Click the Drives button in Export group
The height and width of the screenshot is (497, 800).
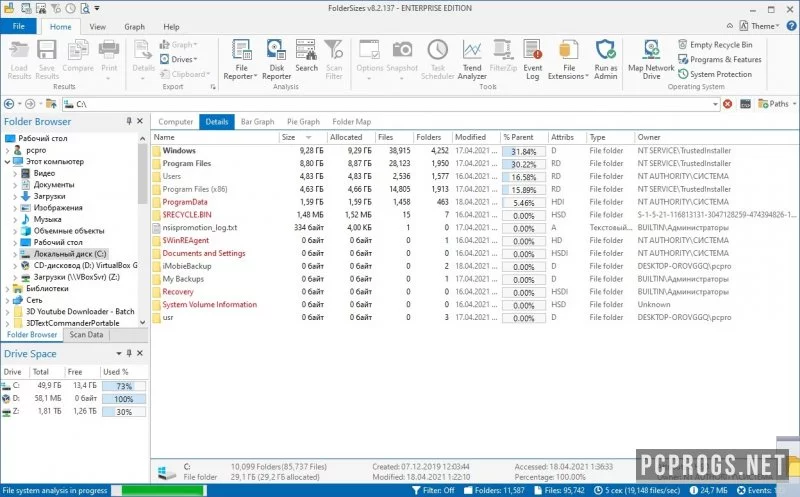[178, 59]
